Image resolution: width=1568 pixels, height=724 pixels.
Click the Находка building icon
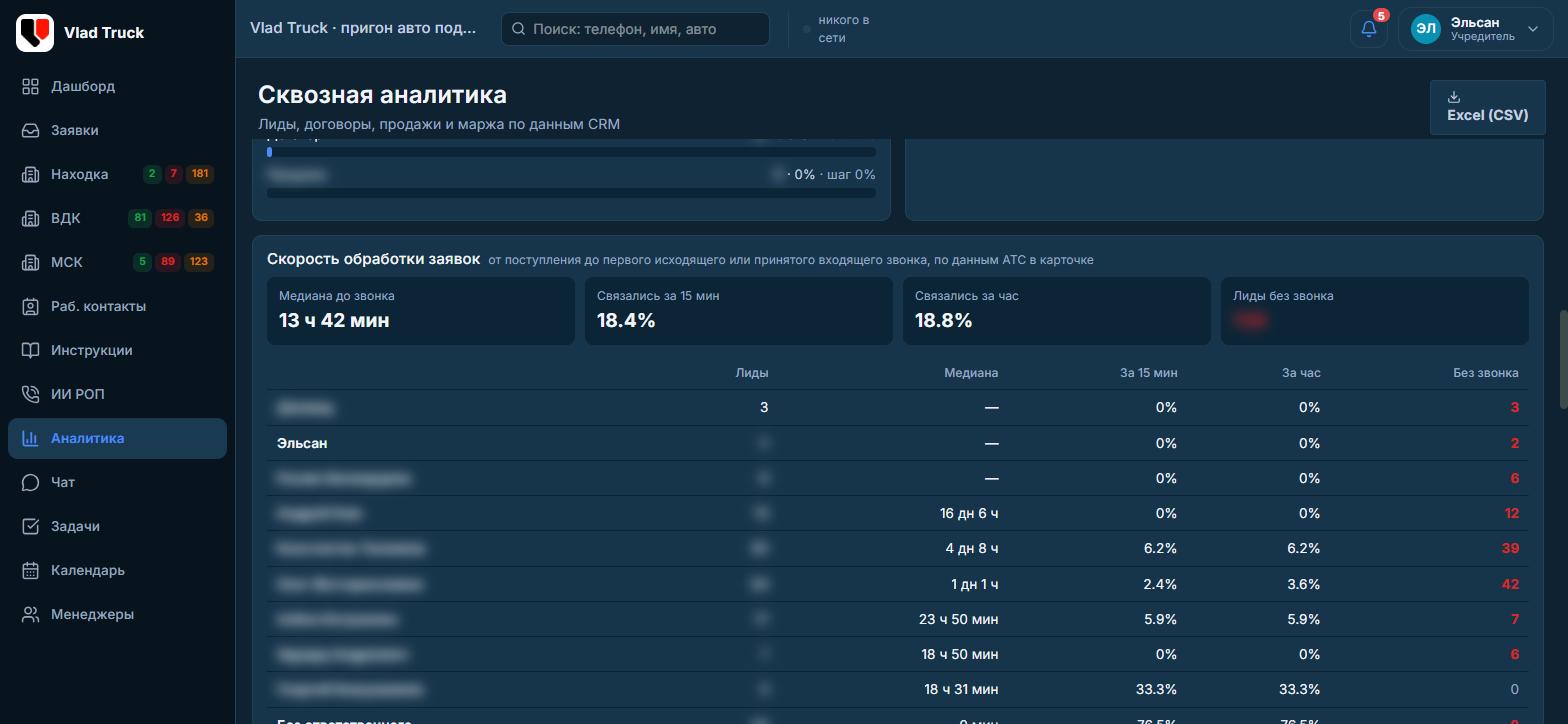pos(31,175)
